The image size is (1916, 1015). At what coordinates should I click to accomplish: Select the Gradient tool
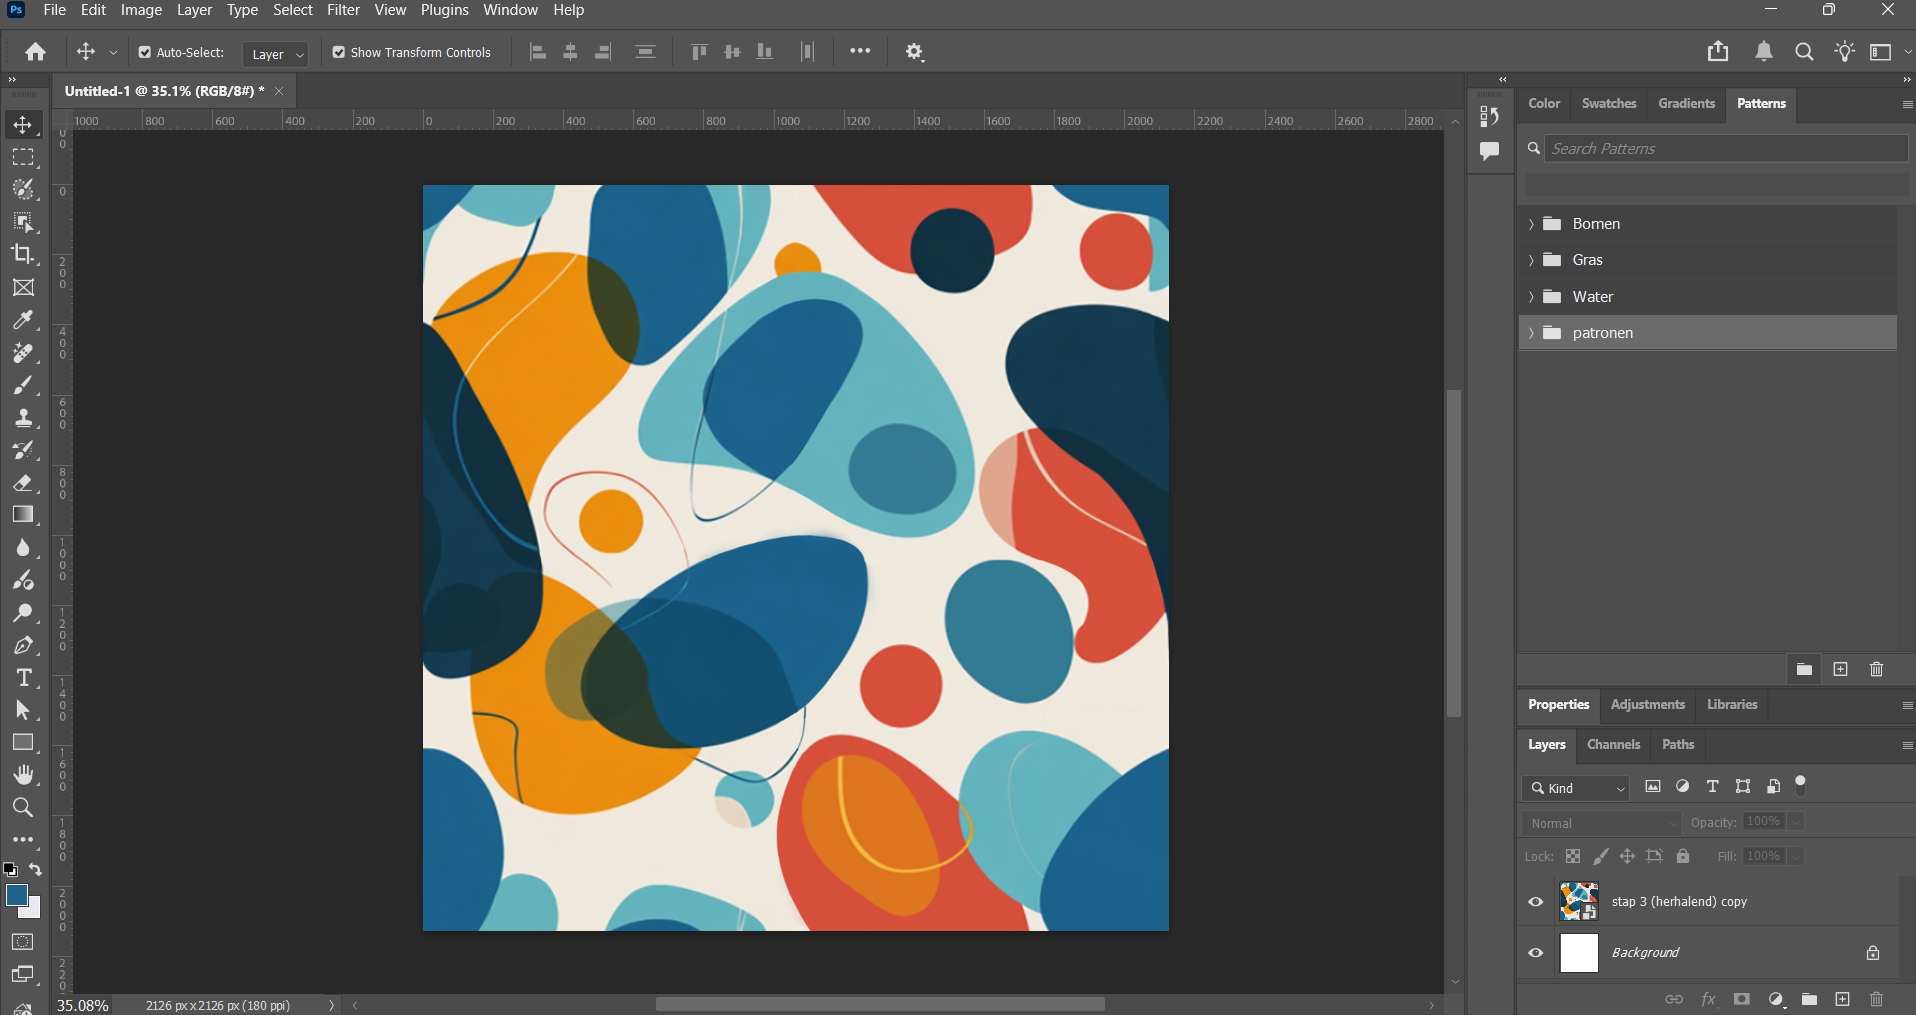[x=22, y=515]
